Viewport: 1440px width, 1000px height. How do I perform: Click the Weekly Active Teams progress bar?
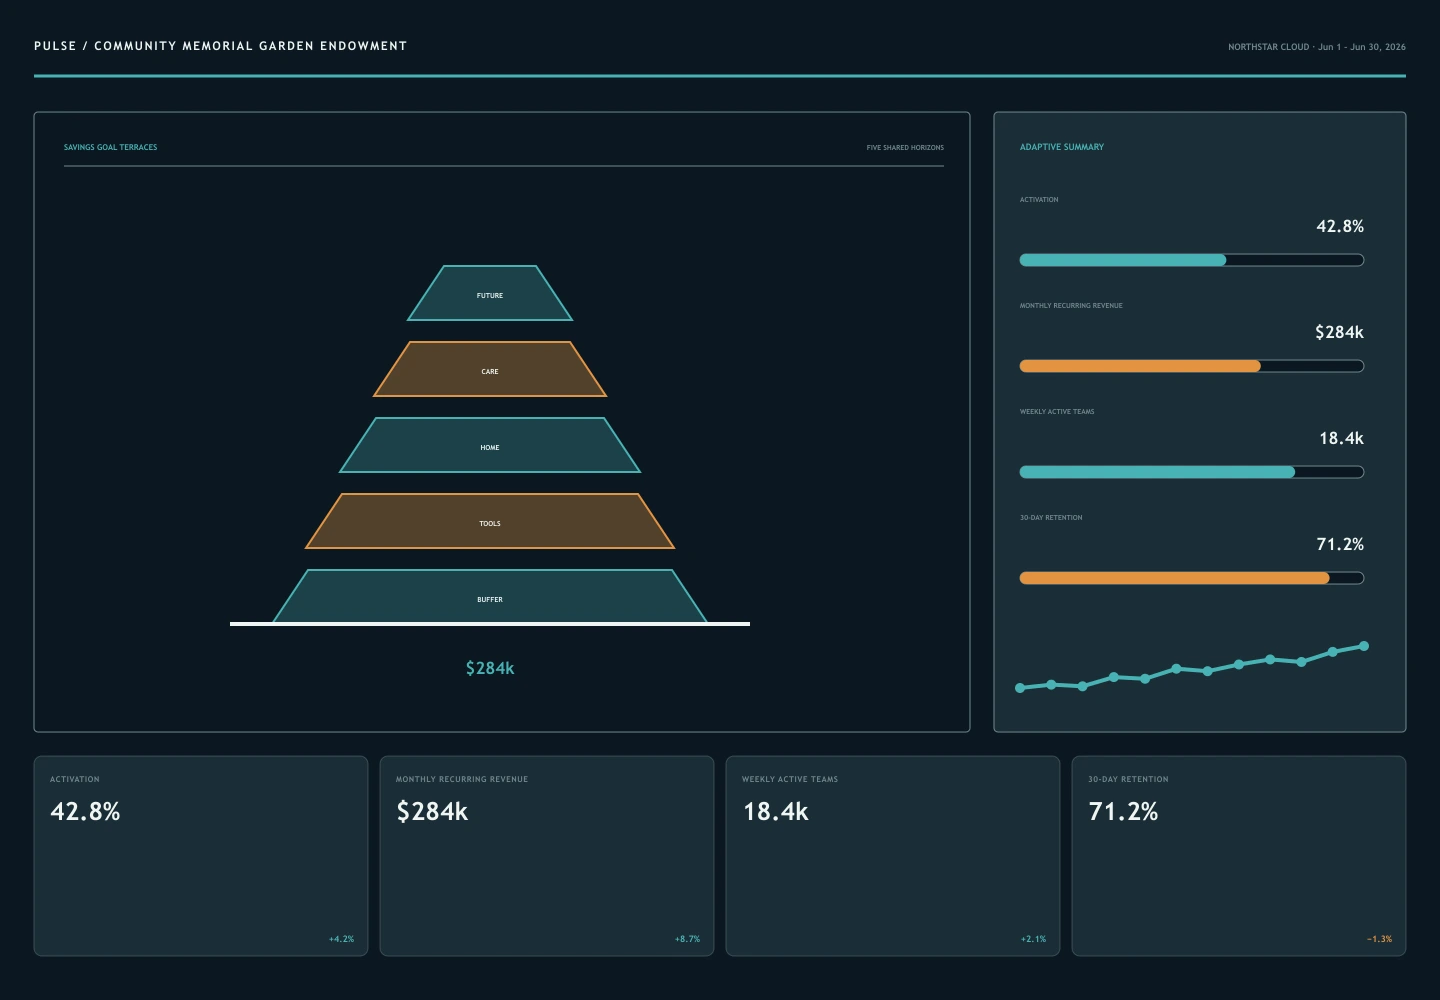(x=1192, y=472)
